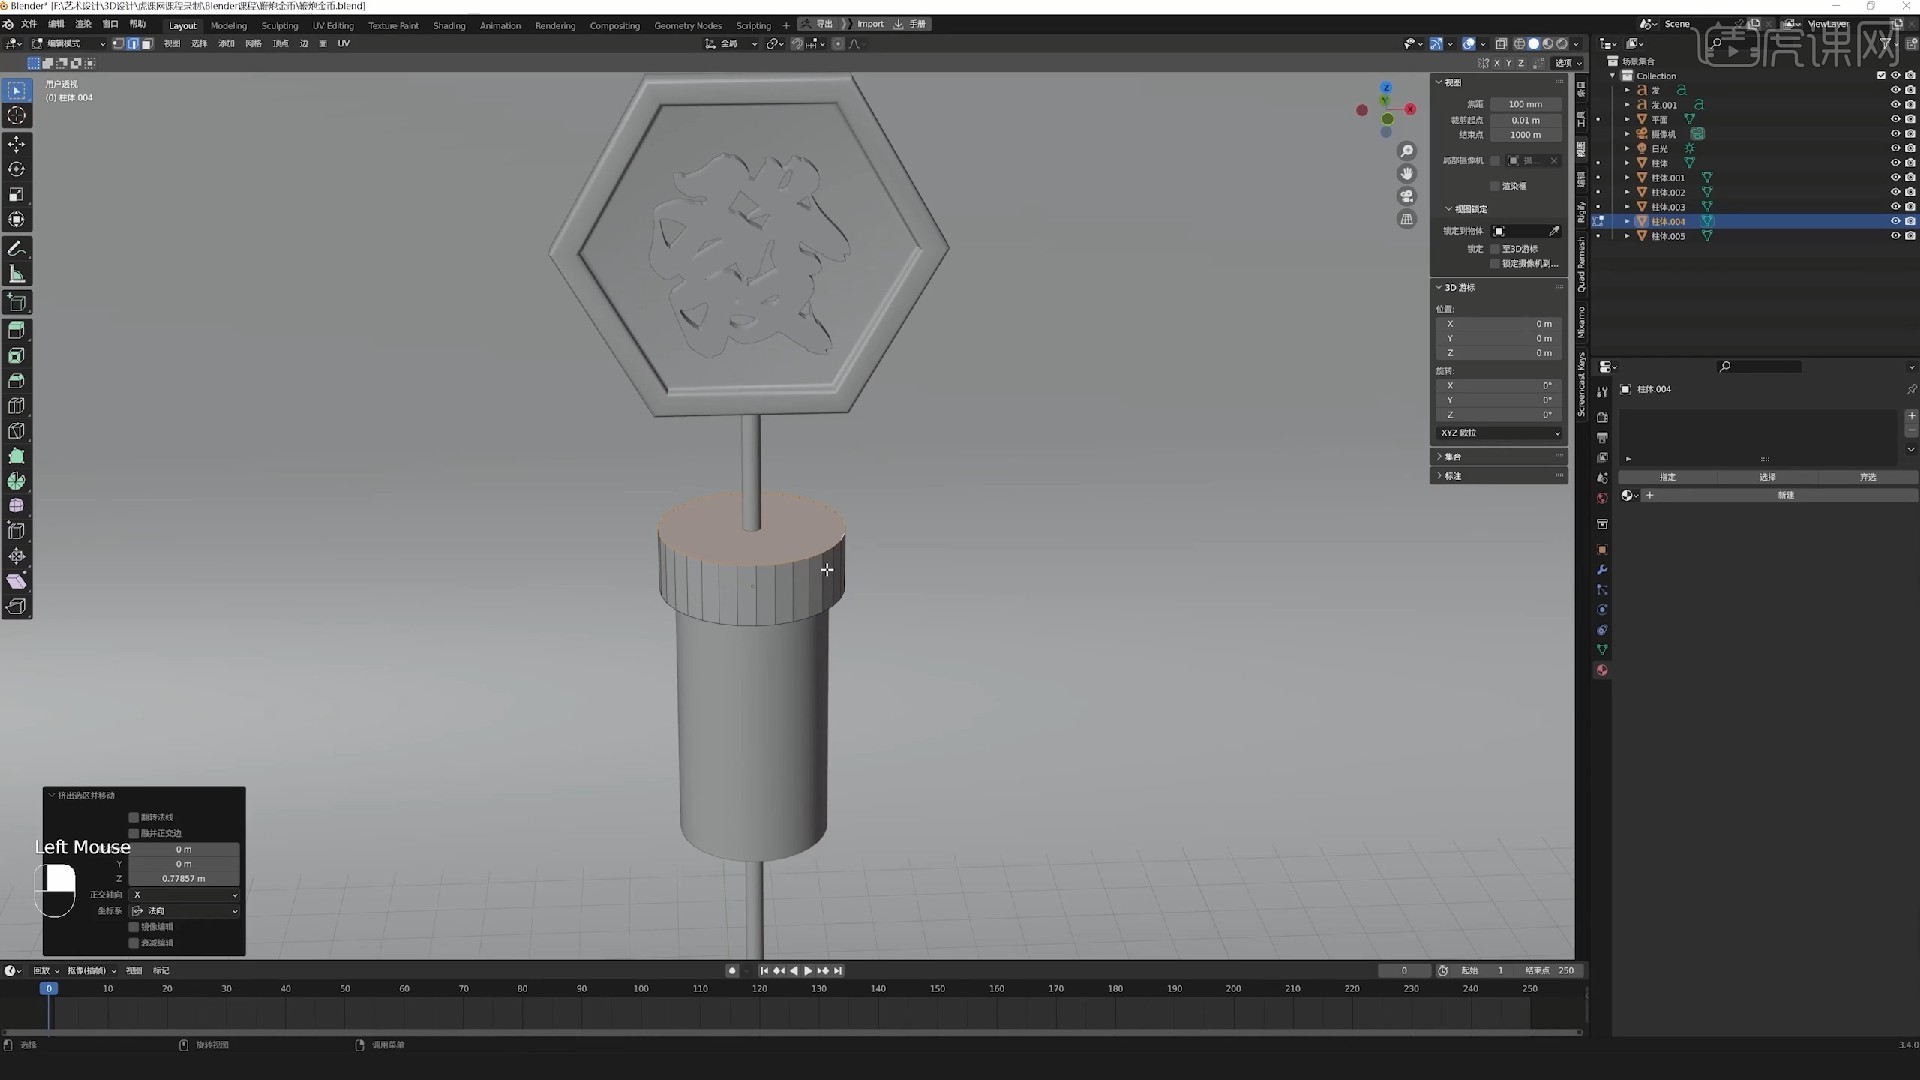
Task: Click the zoom view magnifier gizmo
Action: pos(1407,151)
